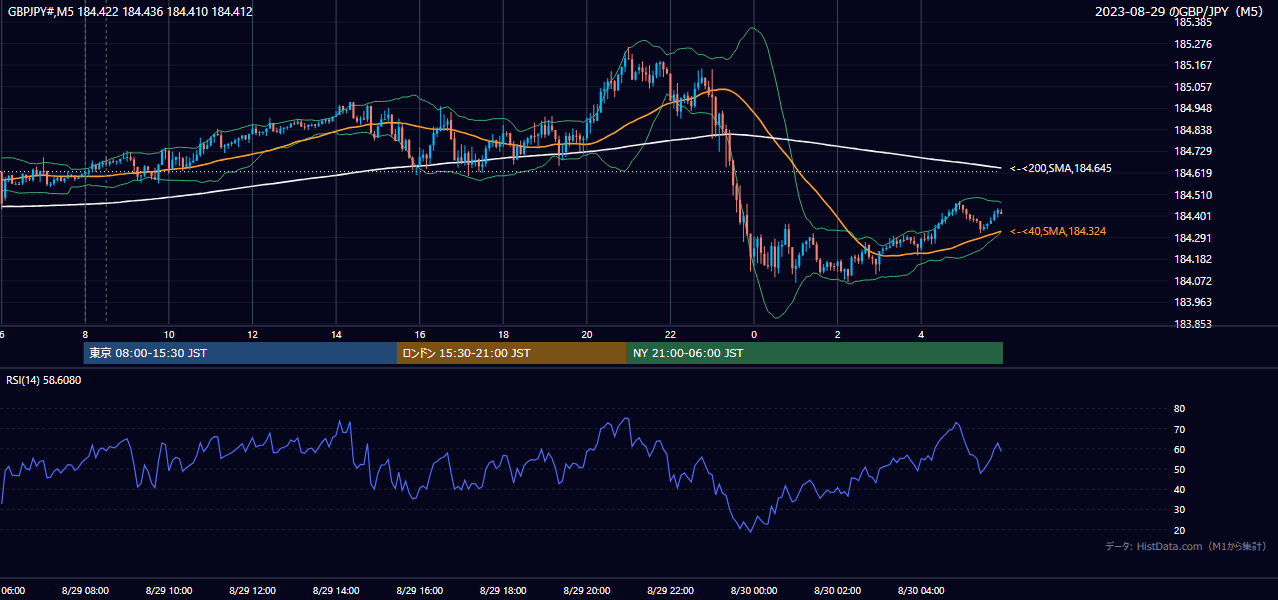Click price level 184.729 on the axis

point(1193,152)
